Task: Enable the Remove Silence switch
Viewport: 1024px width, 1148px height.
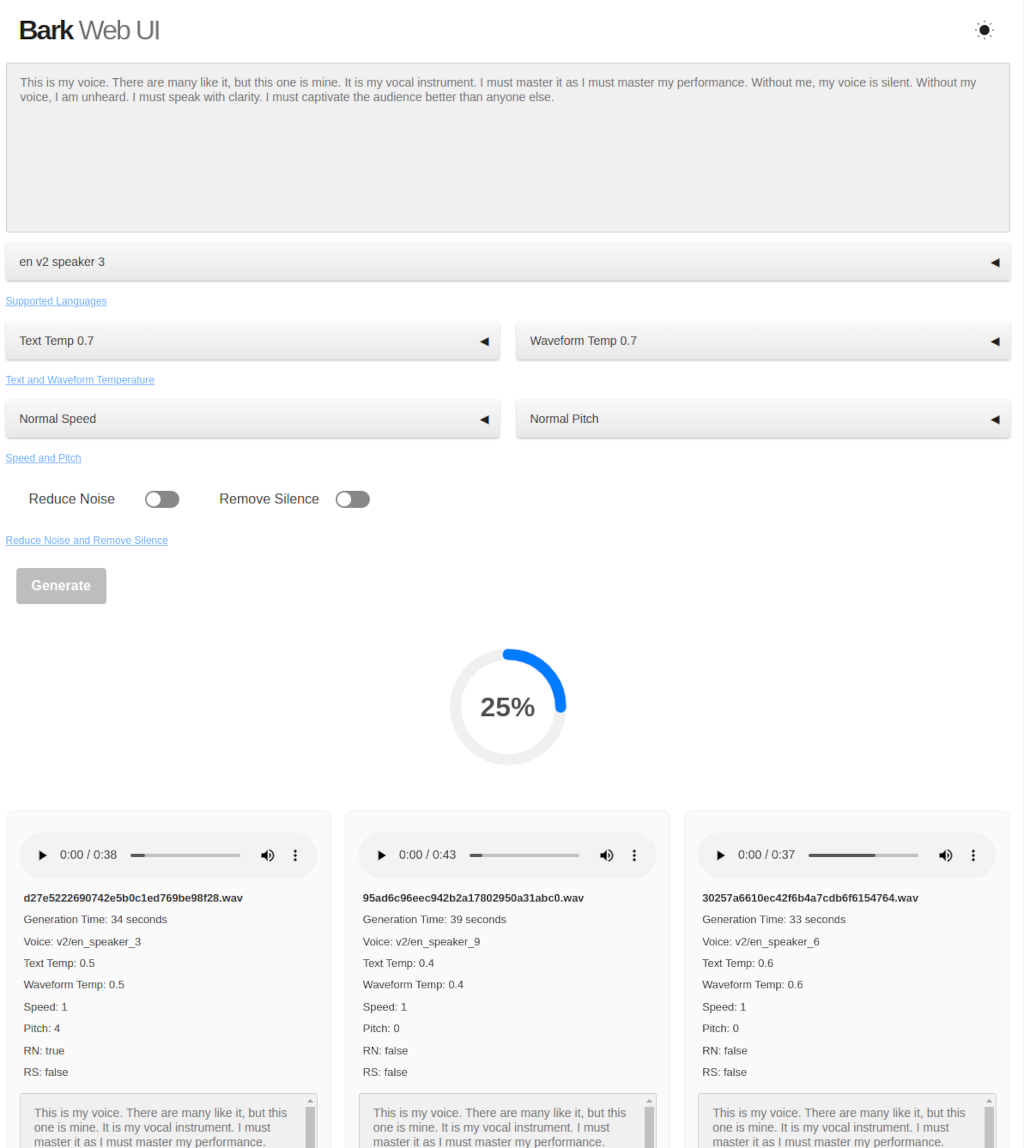Action: point(353,499)
